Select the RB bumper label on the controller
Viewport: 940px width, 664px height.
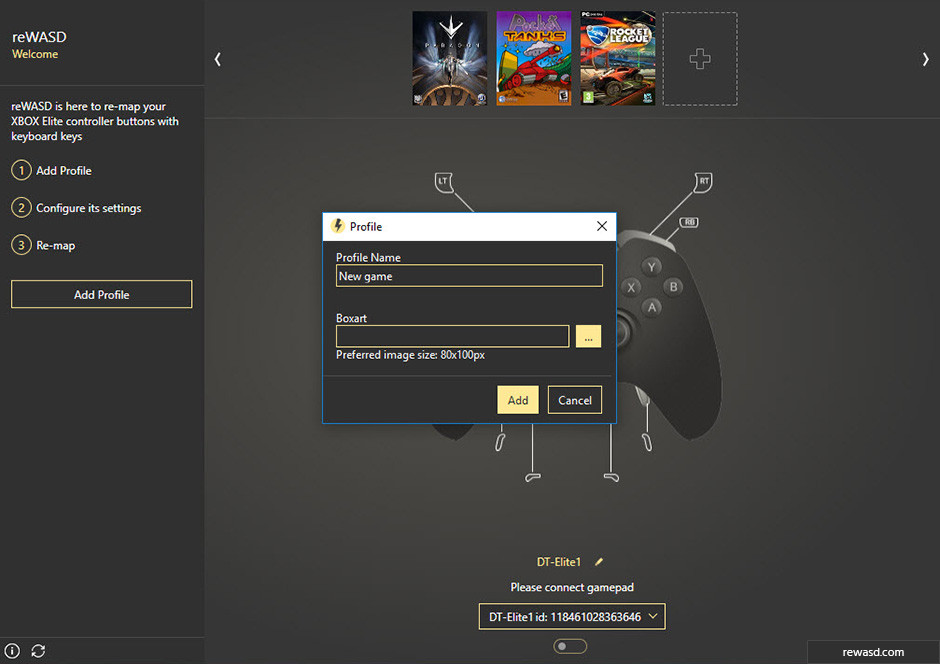(689, 222)
